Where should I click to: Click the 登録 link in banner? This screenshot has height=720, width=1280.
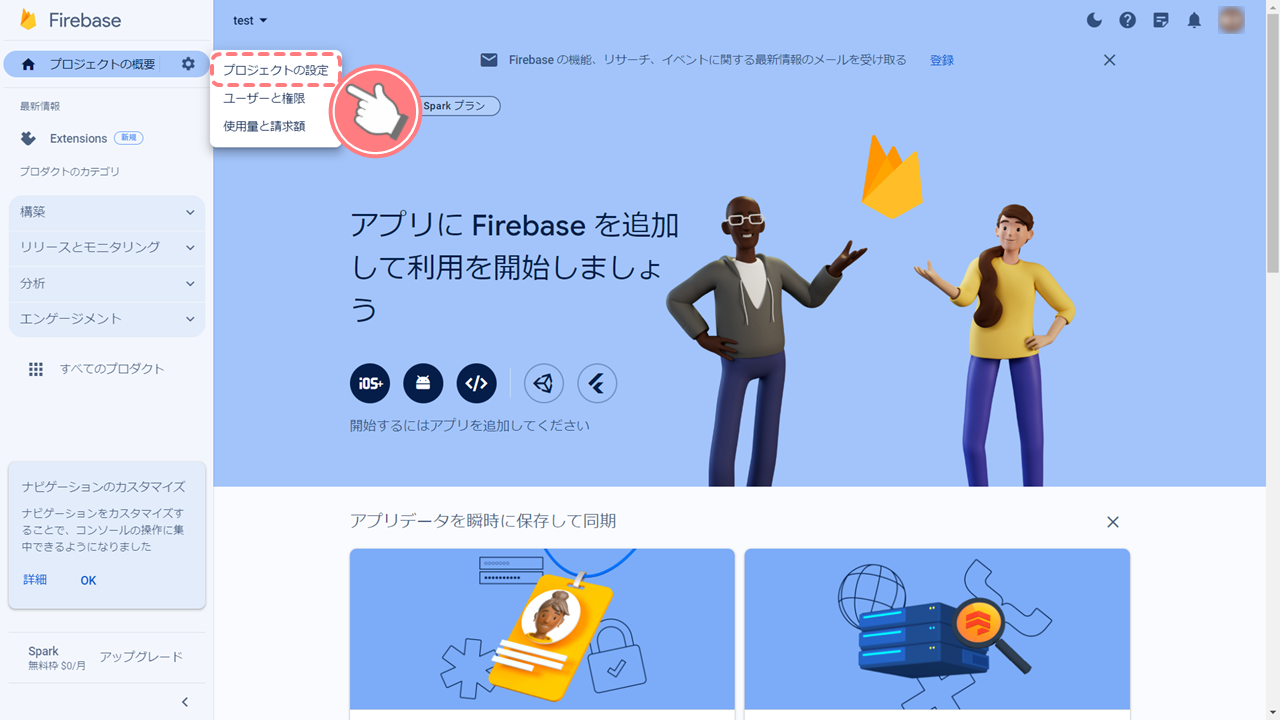942,60
